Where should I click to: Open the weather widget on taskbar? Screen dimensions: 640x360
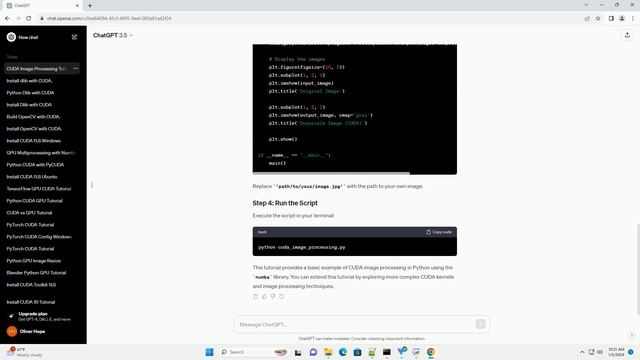24,352
